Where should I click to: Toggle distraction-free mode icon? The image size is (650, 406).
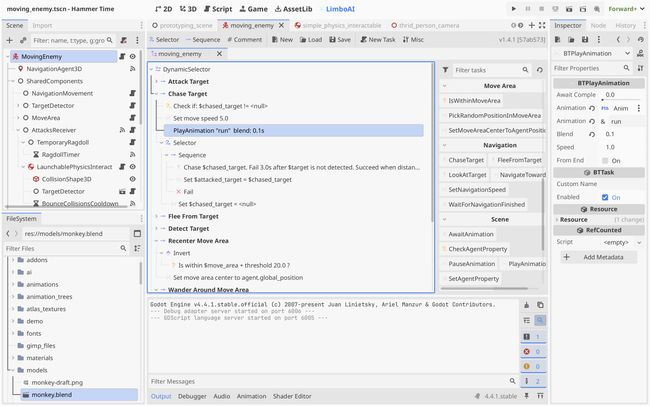pos(542,26)
